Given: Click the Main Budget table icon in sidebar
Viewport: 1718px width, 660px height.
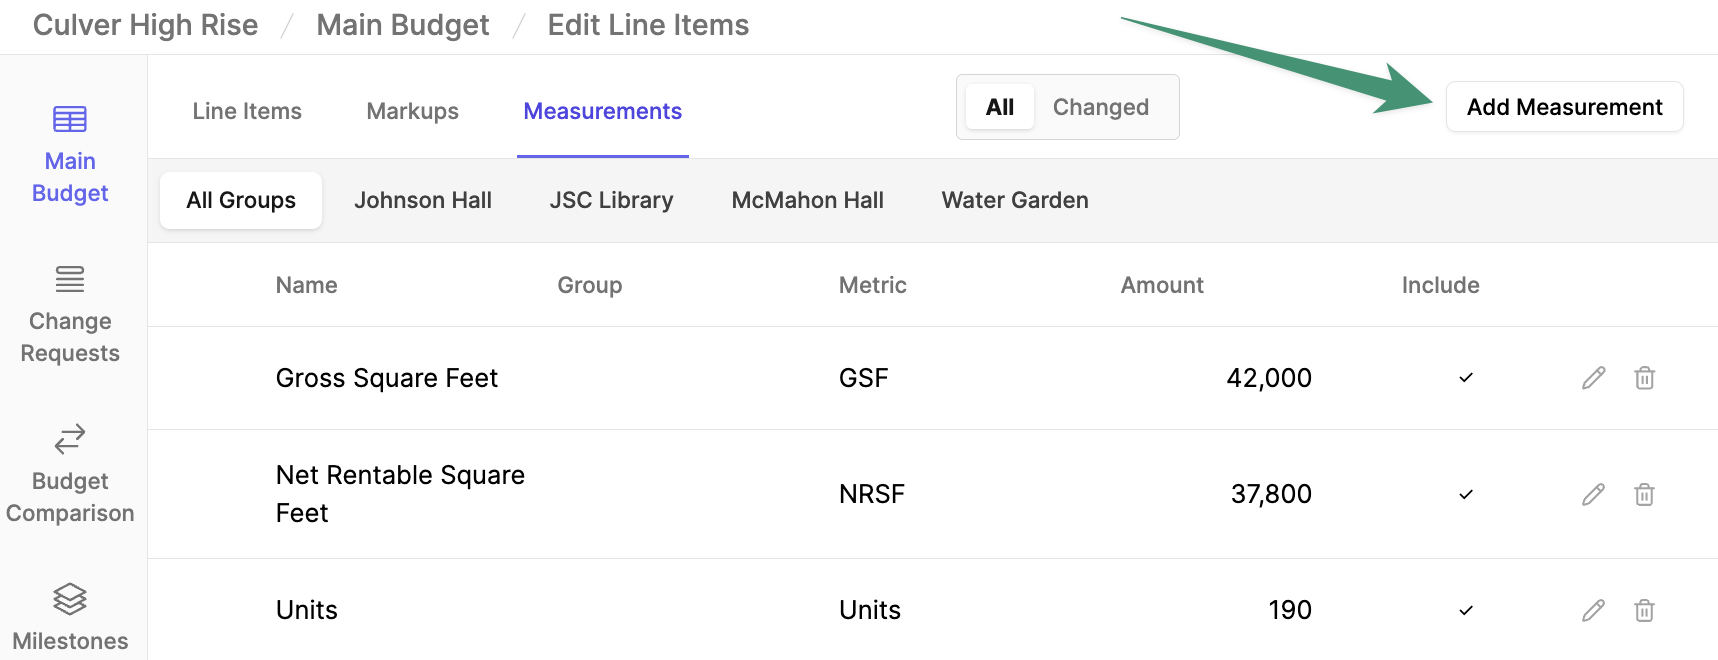Looking at the screenshot, I should 70,120.
